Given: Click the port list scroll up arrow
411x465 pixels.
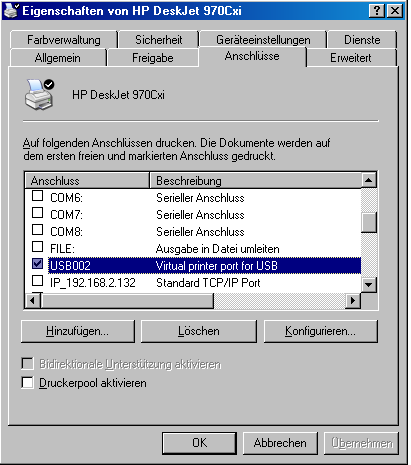Looking at the screenshot, I should click(369, 180).
